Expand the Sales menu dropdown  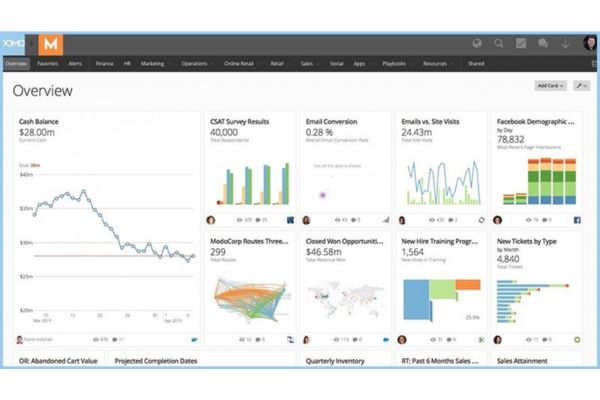(x=318, y=64)
